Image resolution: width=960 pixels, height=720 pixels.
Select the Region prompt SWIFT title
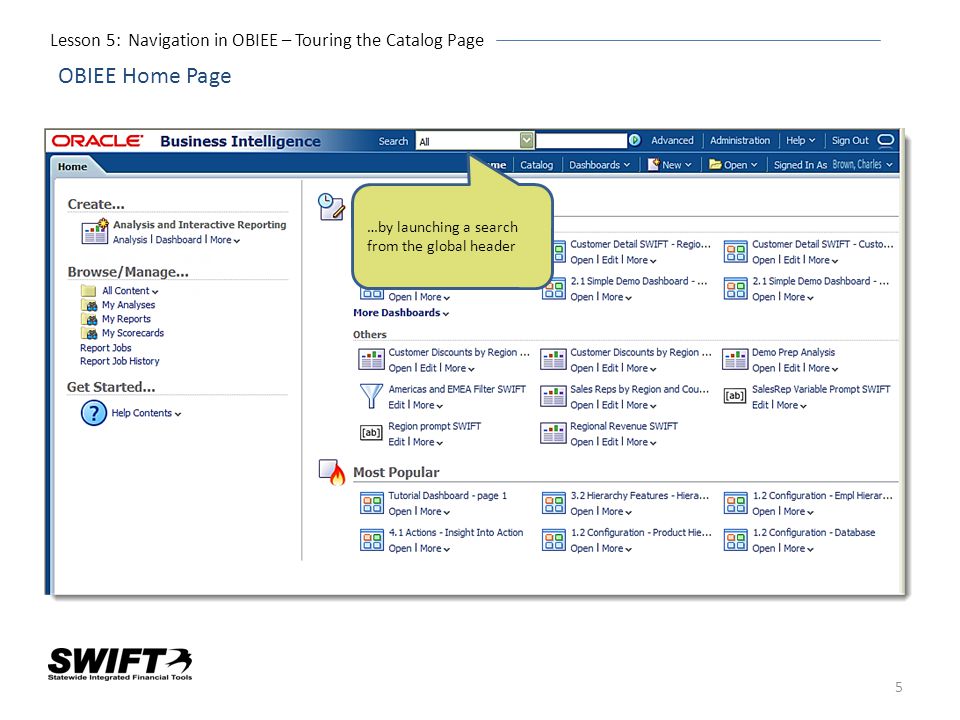435,426
